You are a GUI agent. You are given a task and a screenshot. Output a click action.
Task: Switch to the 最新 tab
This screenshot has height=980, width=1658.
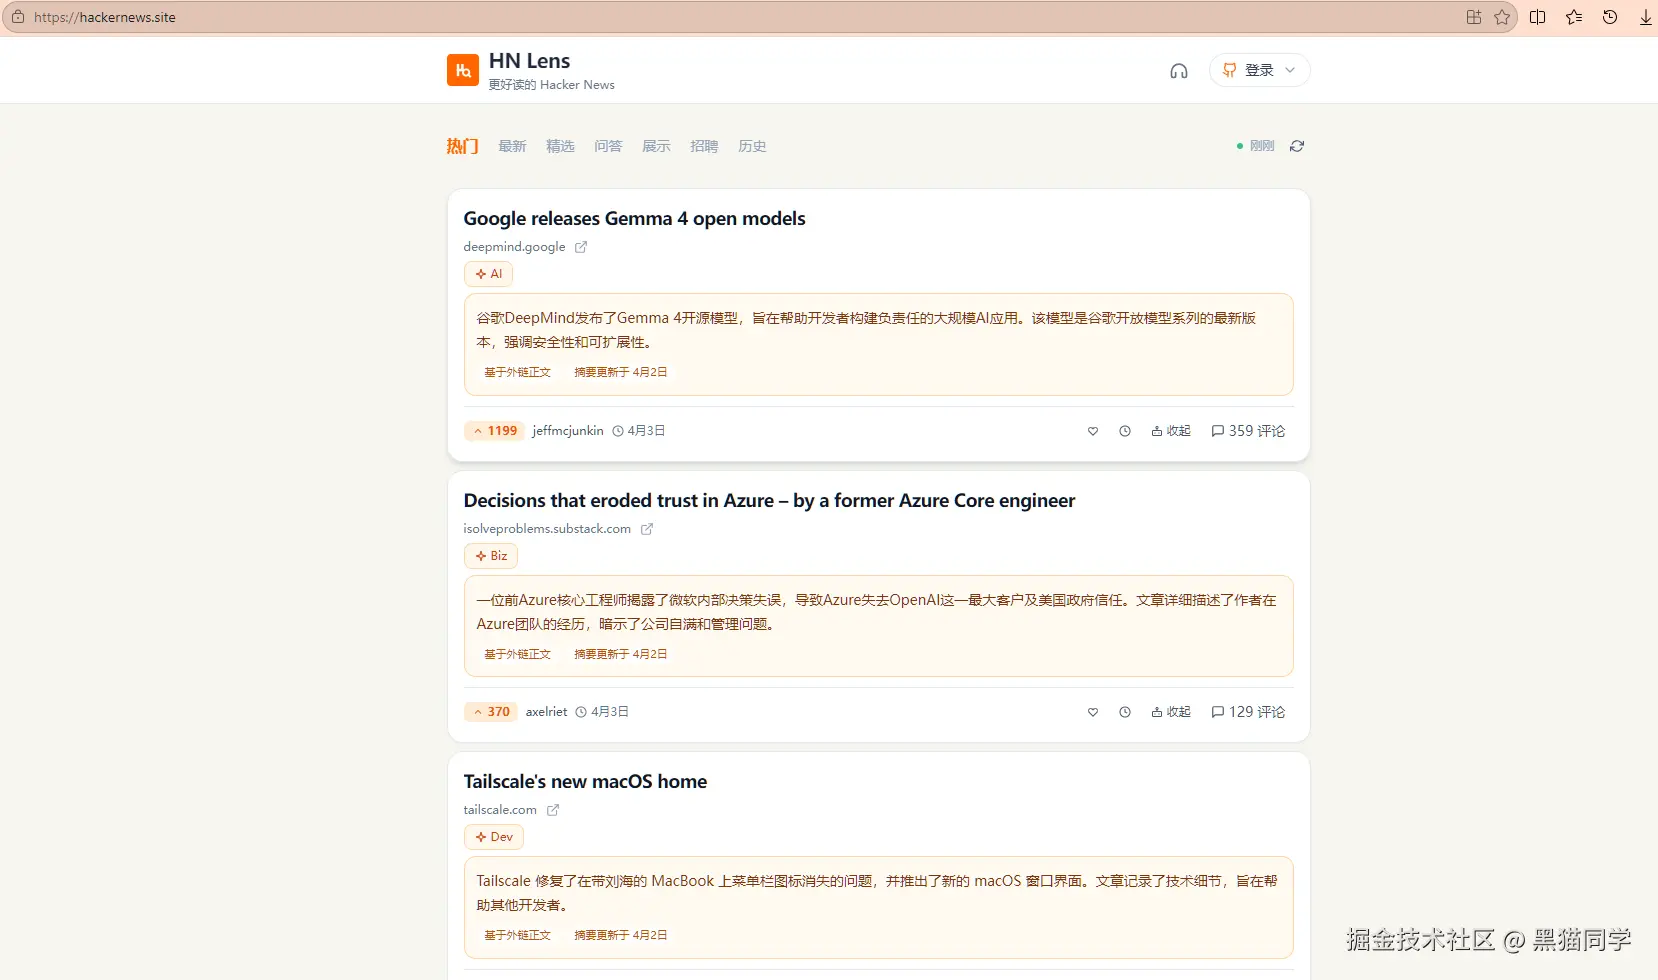[x=512, y=146]
